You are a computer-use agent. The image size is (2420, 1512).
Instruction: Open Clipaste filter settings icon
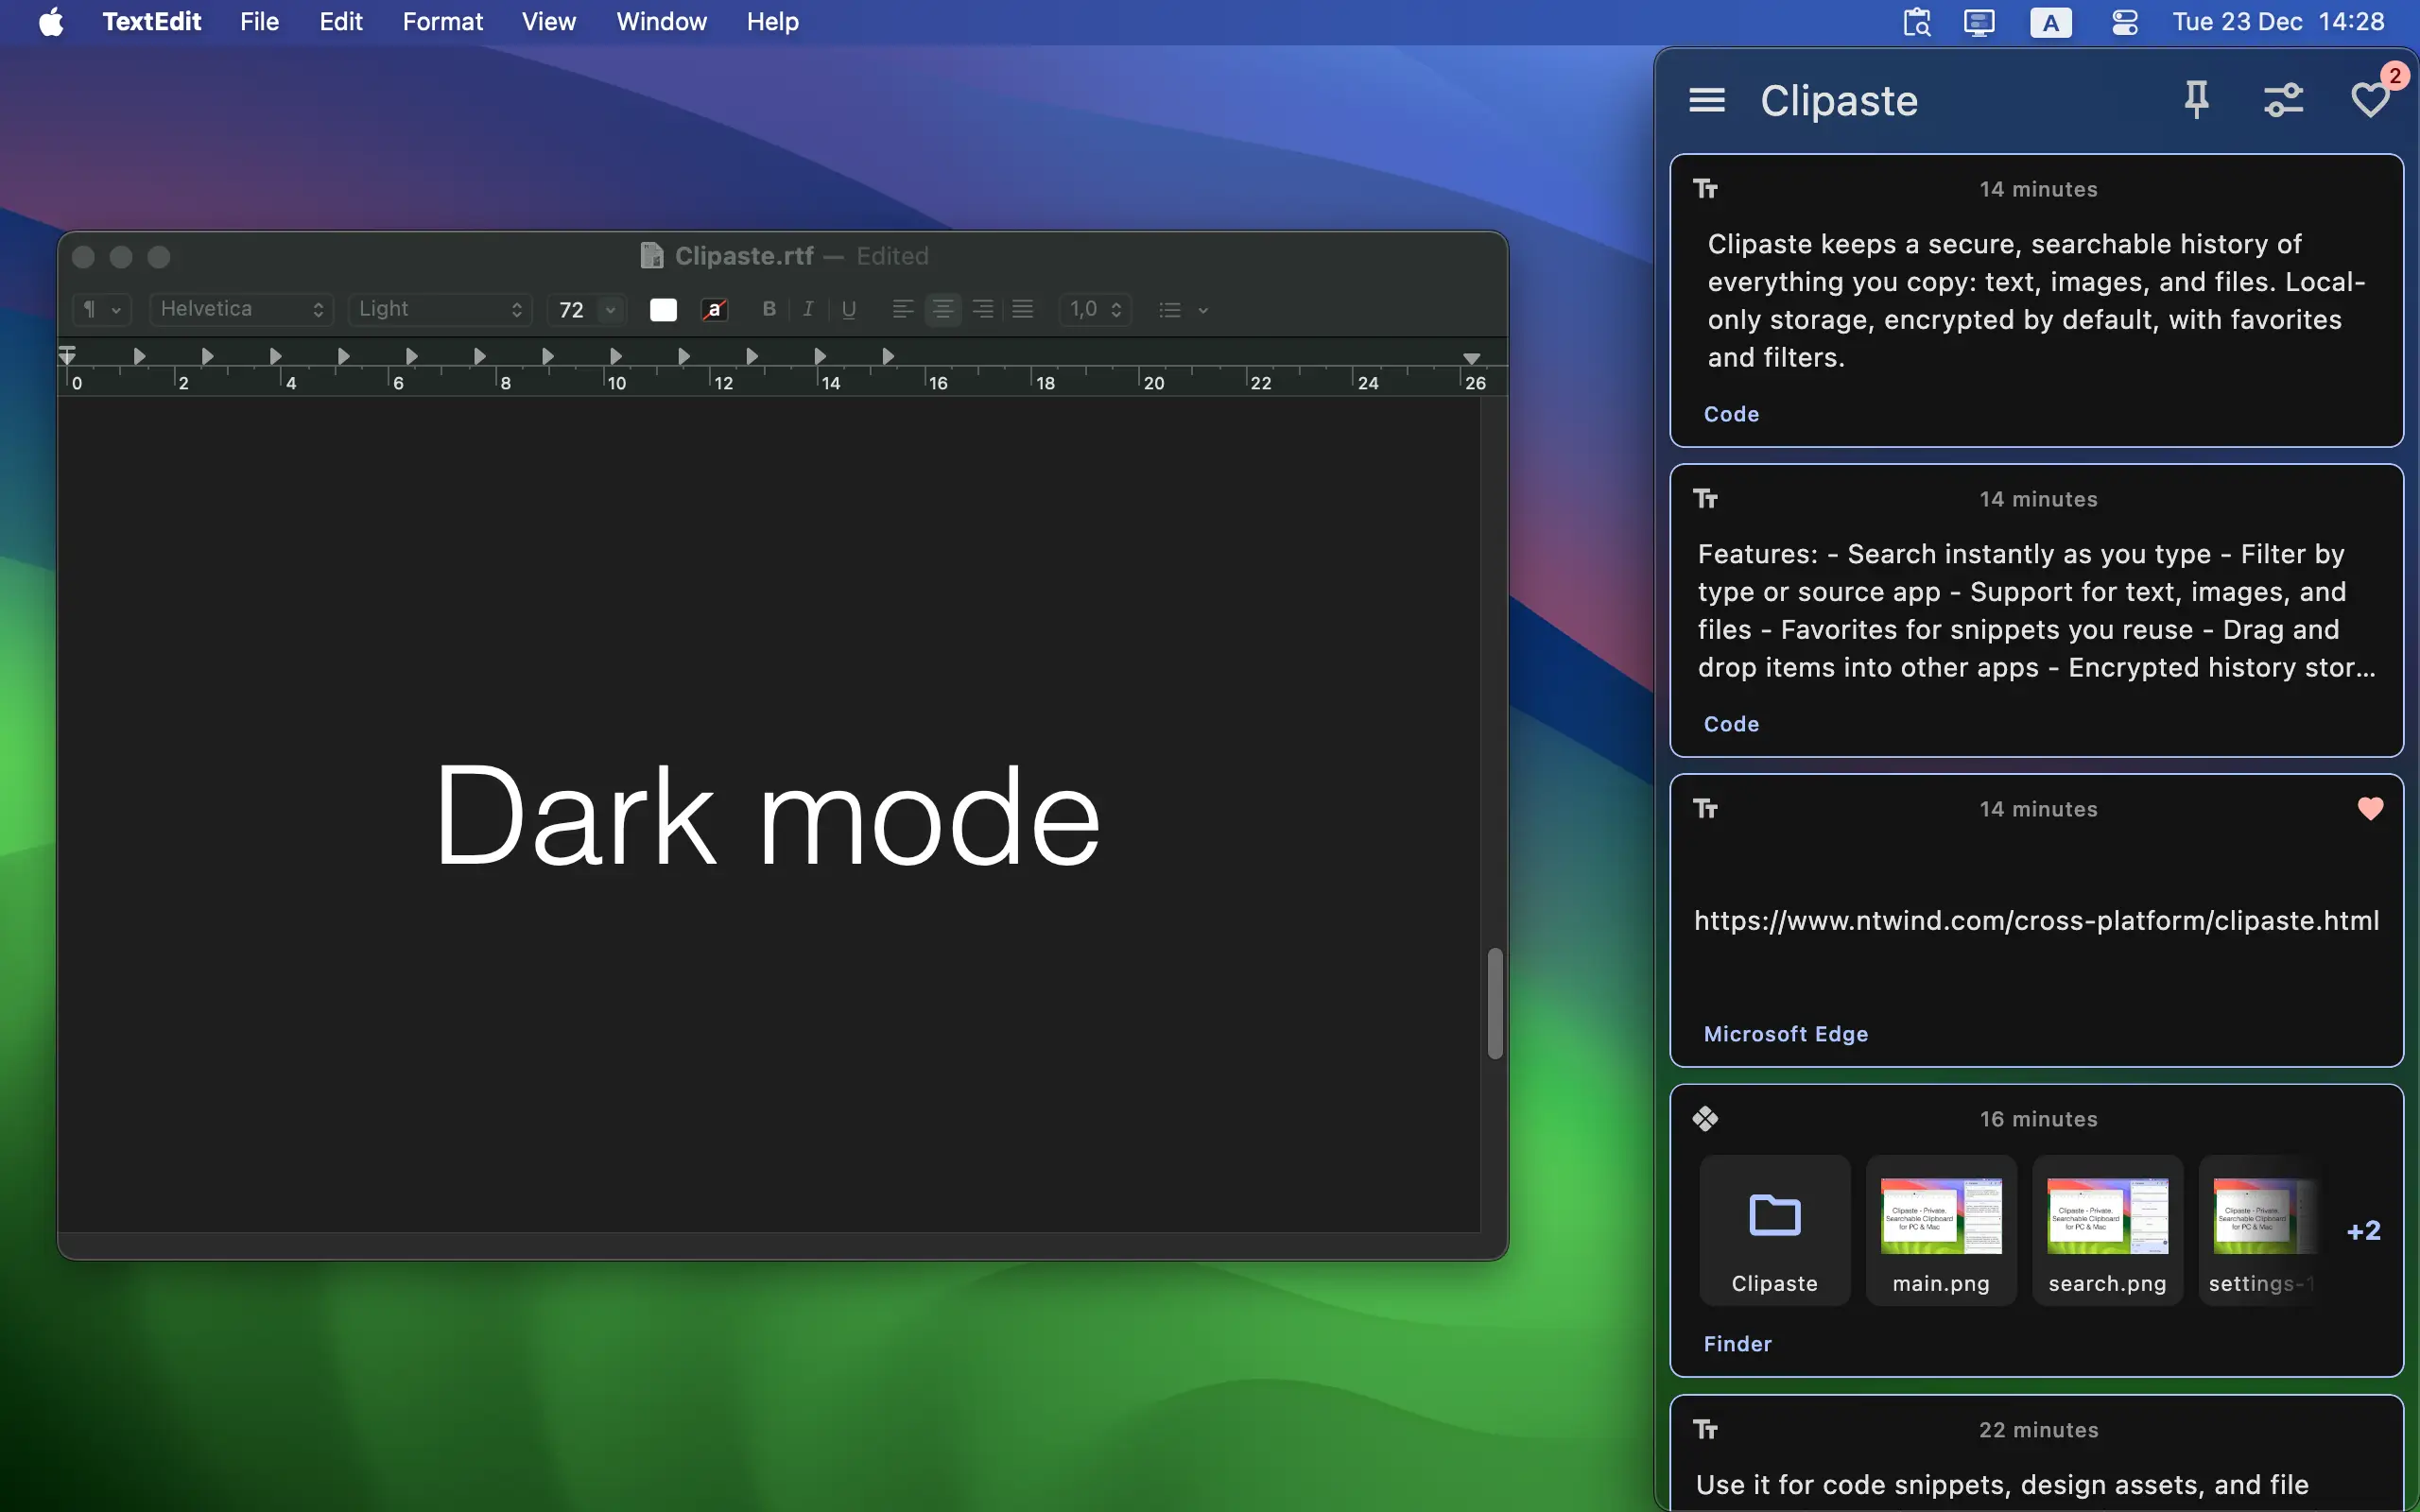2283,100
